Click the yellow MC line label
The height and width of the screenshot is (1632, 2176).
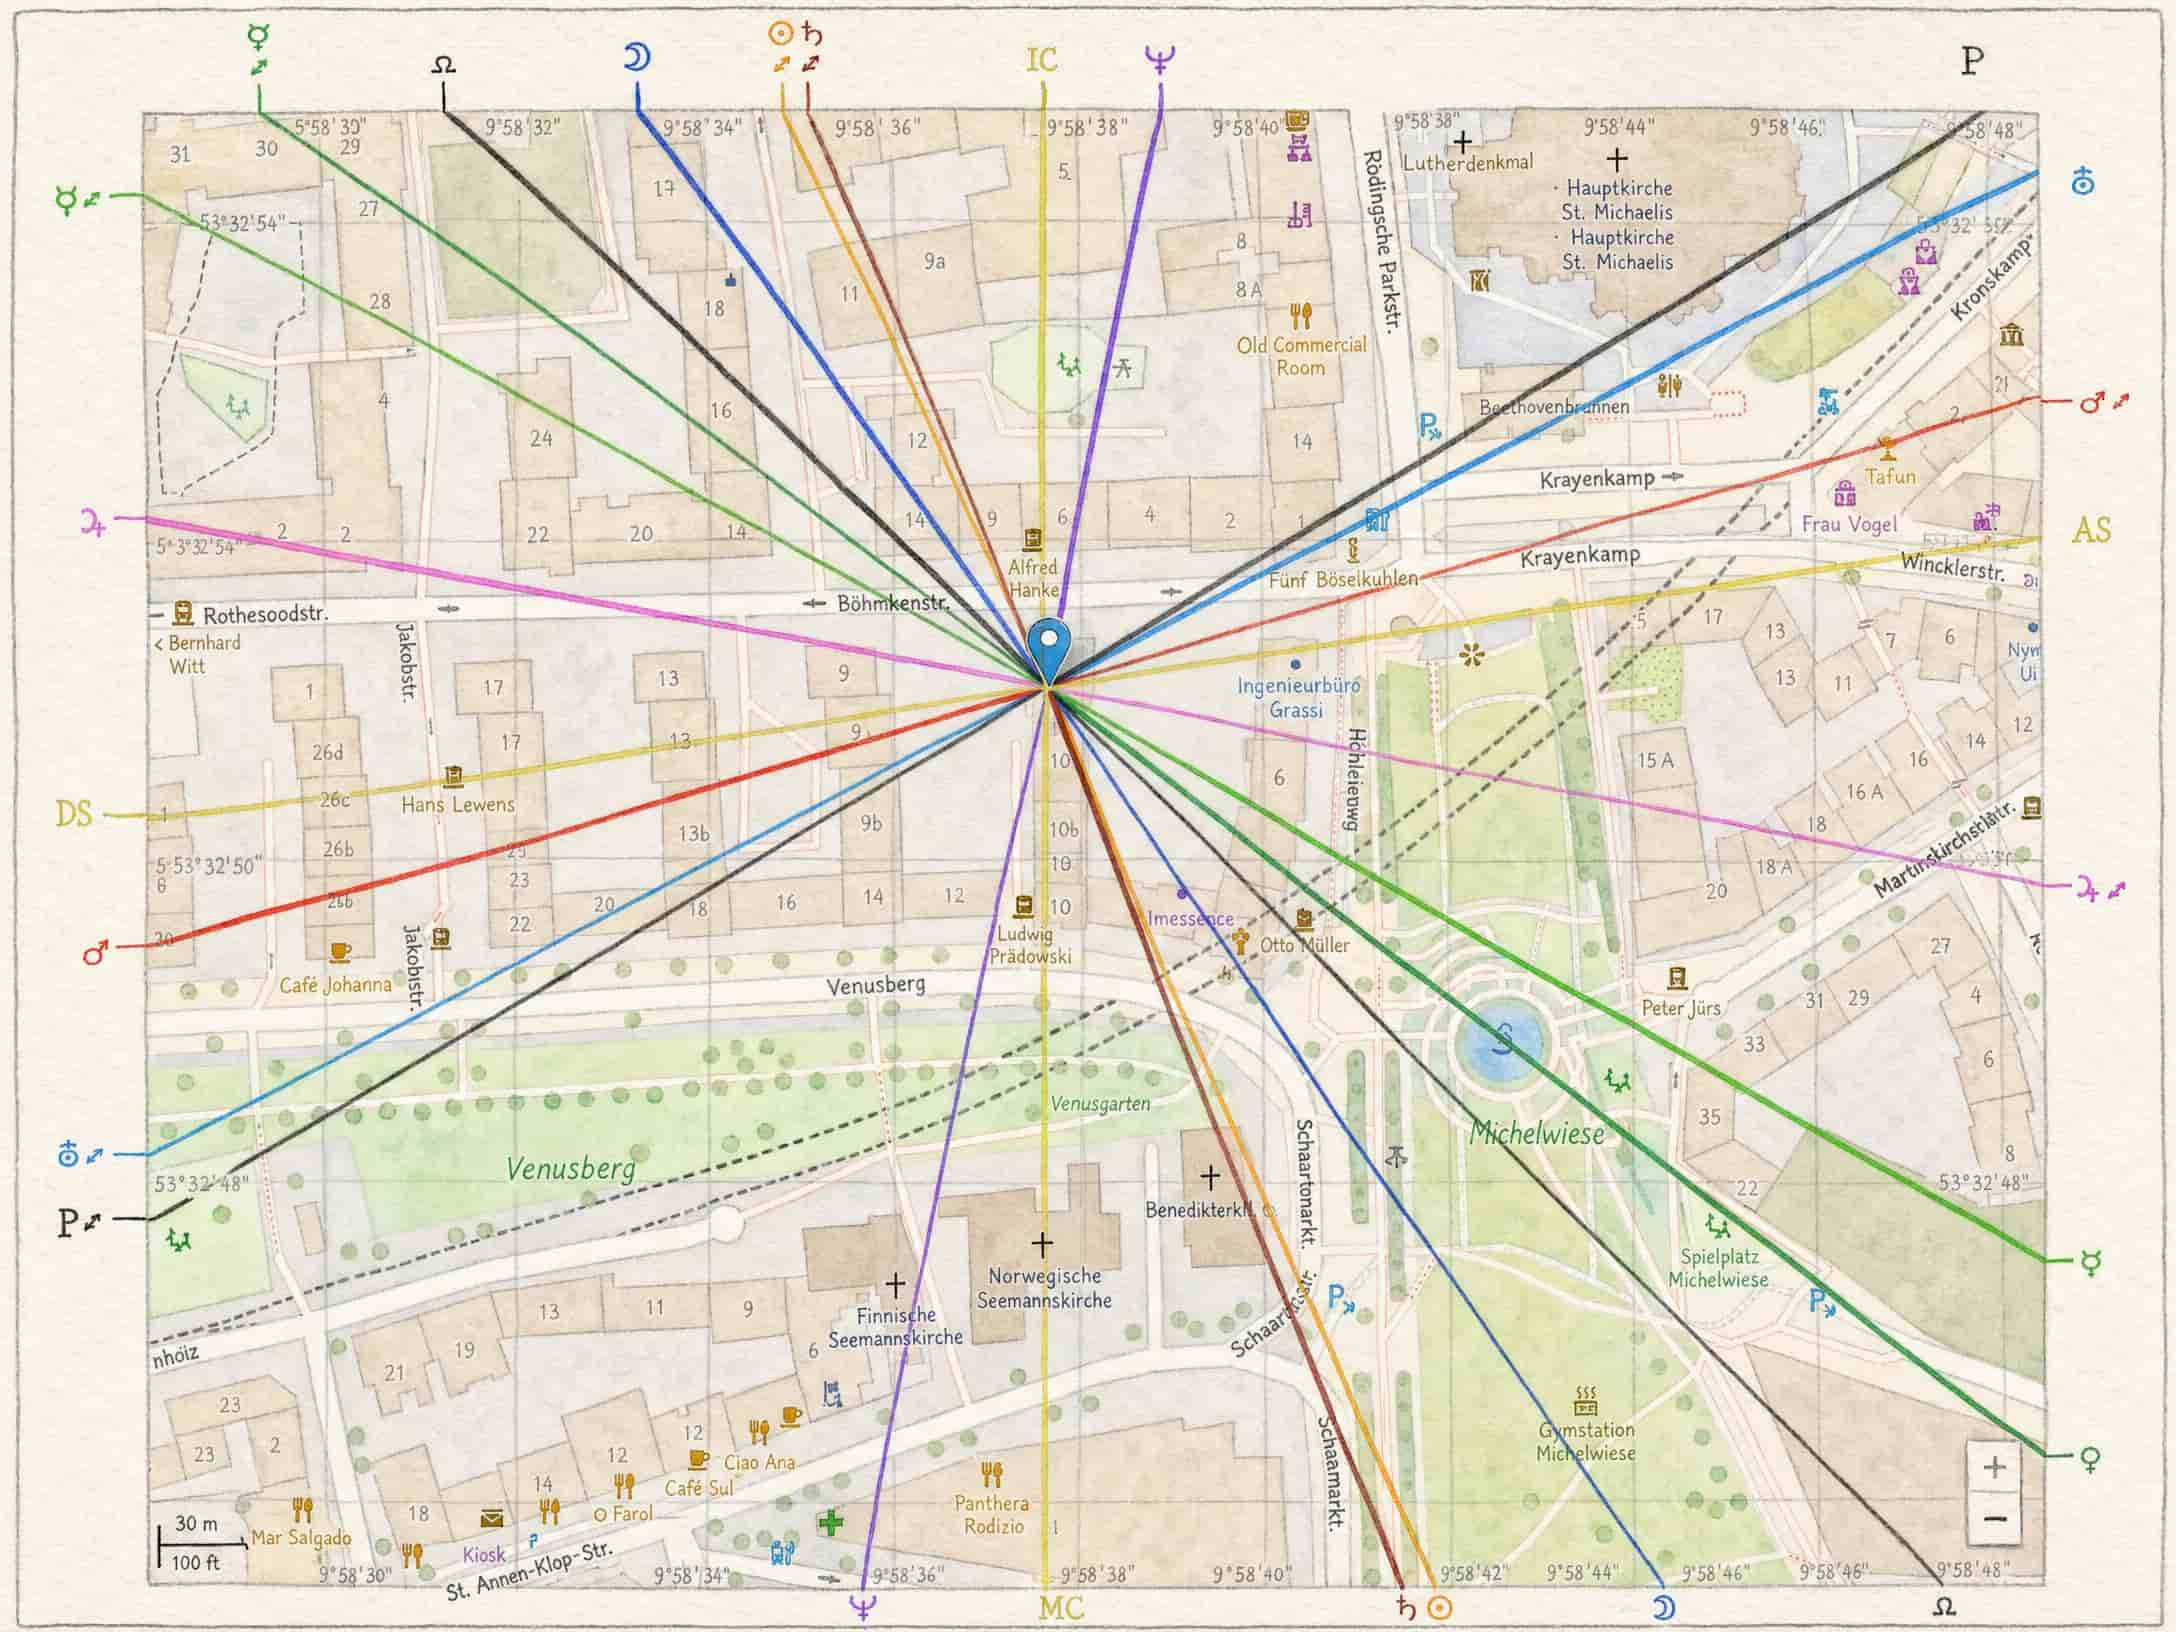pos(1061,1608)
